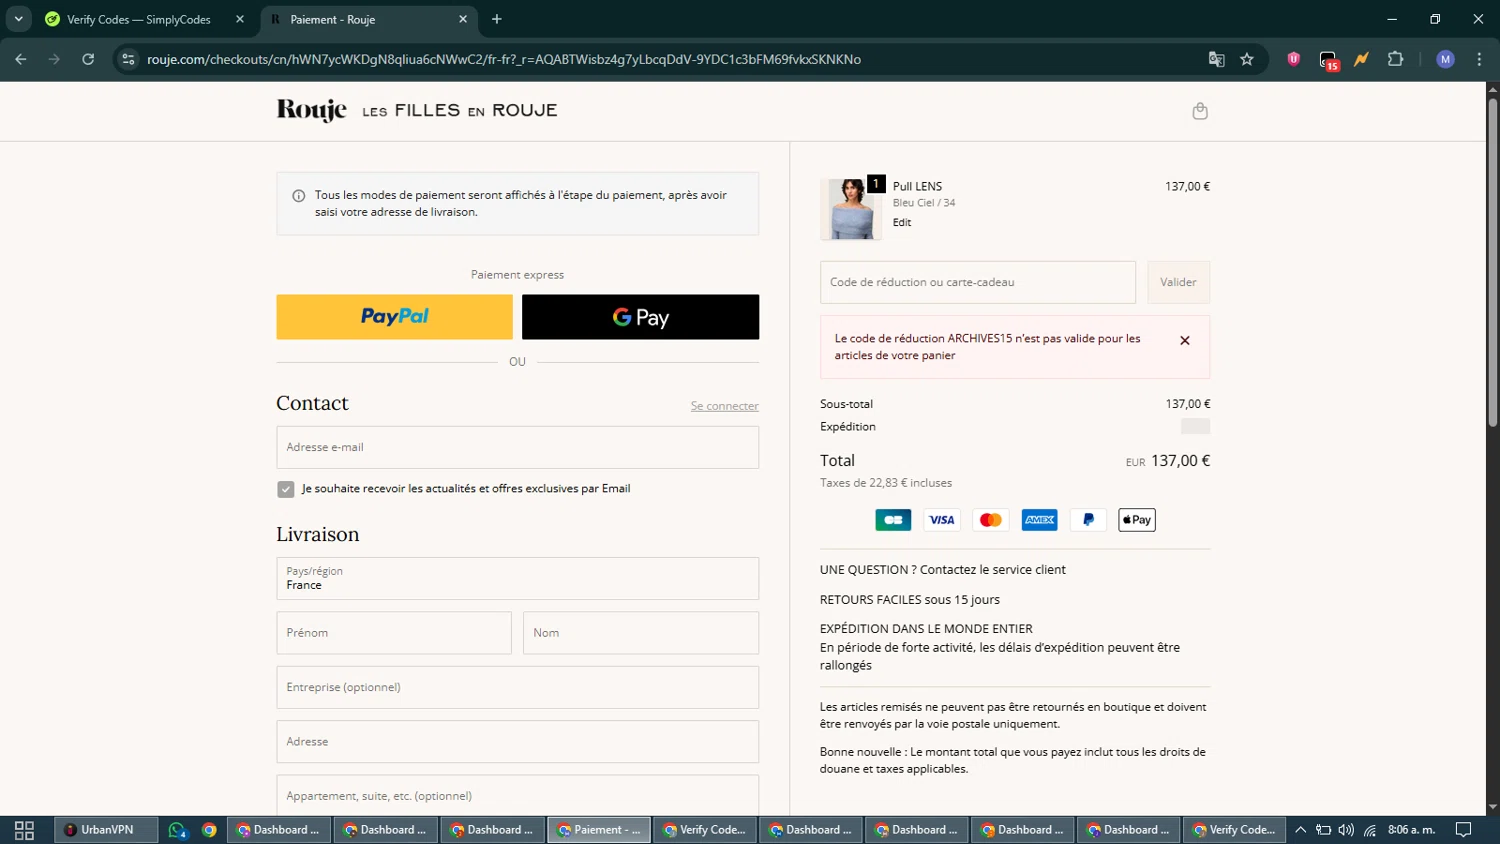Click the Google Translate icon in address bar
Viewport: 1500px width, 844px height.
[1216, 59]
